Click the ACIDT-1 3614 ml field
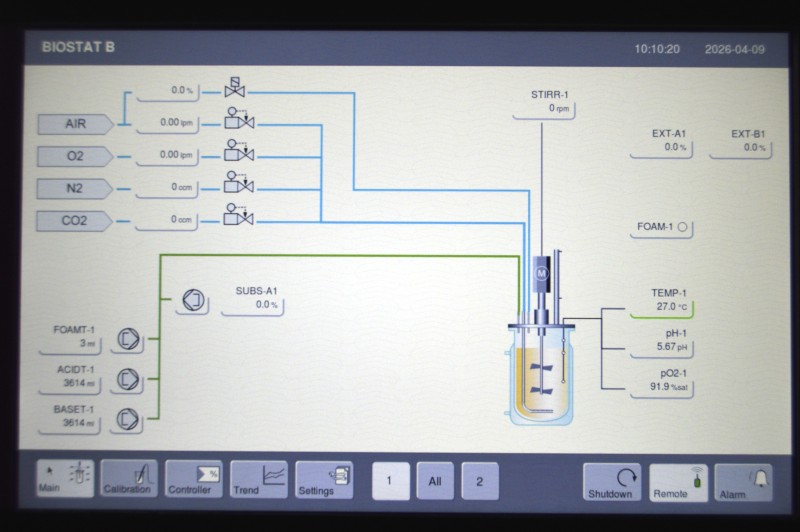The width and height of the screenshot is (800, 532). pos(70,378)
